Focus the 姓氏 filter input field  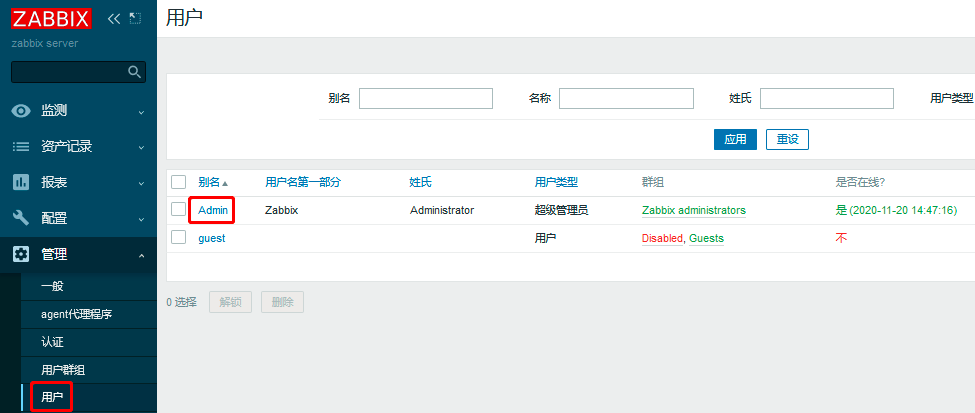coord(827,98)
